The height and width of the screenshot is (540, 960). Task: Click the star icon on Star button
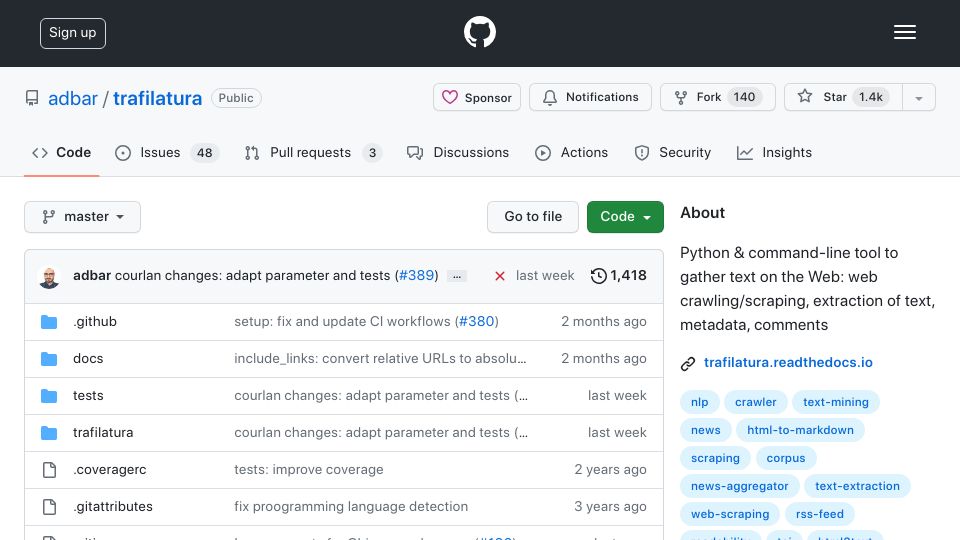[x=805, y=96]
